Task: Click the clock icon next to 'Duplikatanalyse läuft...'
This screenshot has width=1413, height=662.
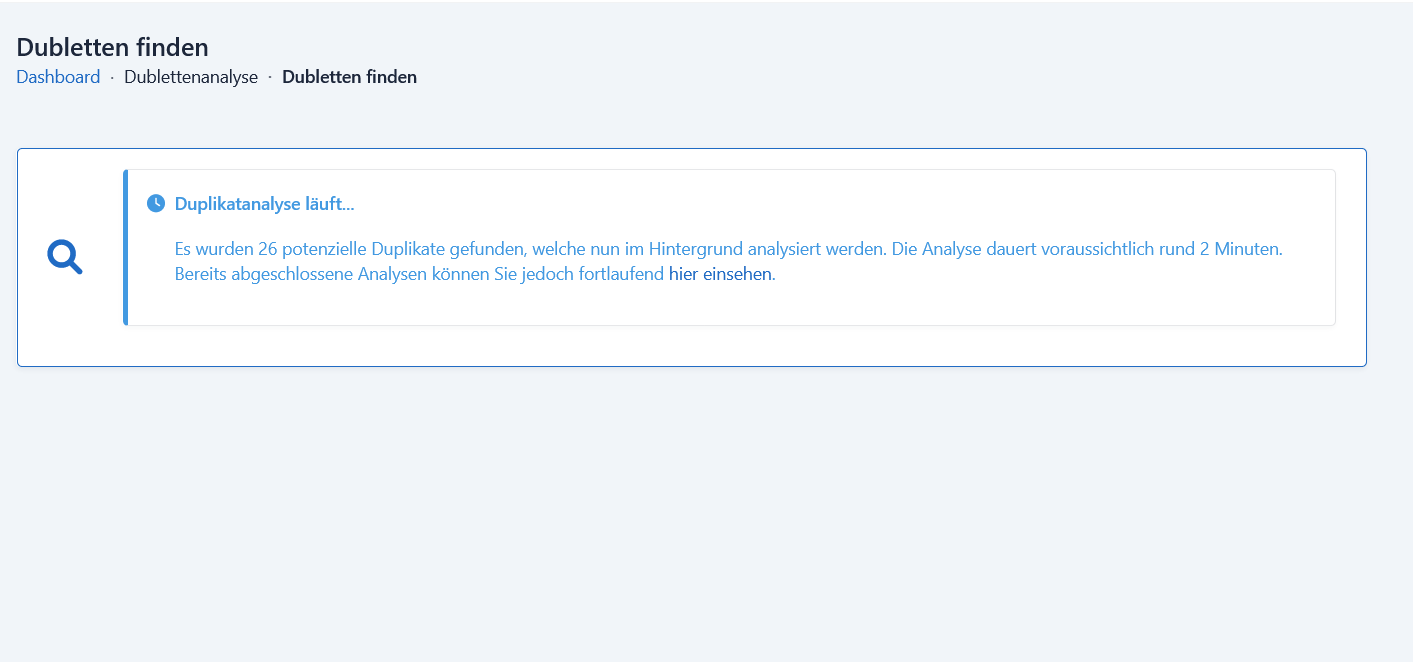Action: [157, 203]
